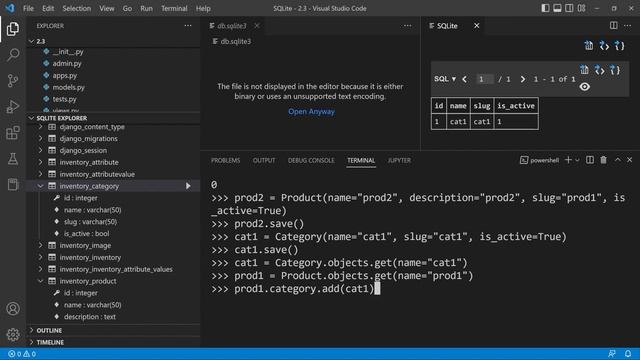Collapse the inventory_product table
640x360 pixels.
click(40, 281)
